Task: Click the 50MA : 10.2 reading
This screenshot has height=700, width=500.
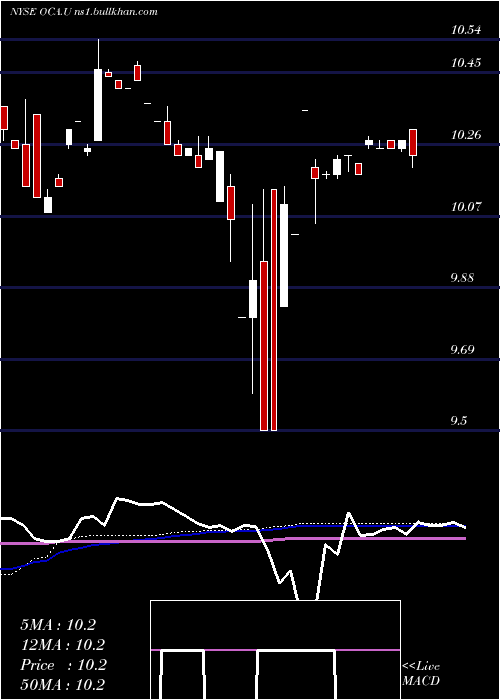Action: [x=63, y=685]
